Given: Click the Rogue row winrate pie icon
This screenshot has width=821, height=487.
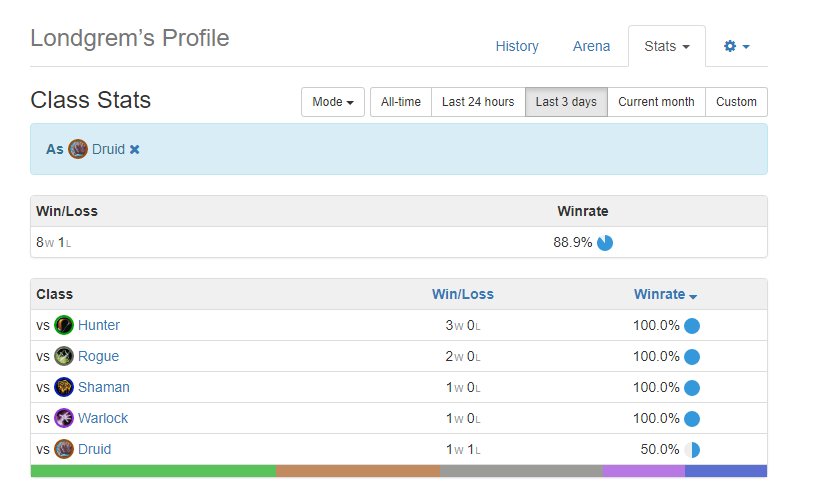Looking at the screenshot, I should coord(692,357).
